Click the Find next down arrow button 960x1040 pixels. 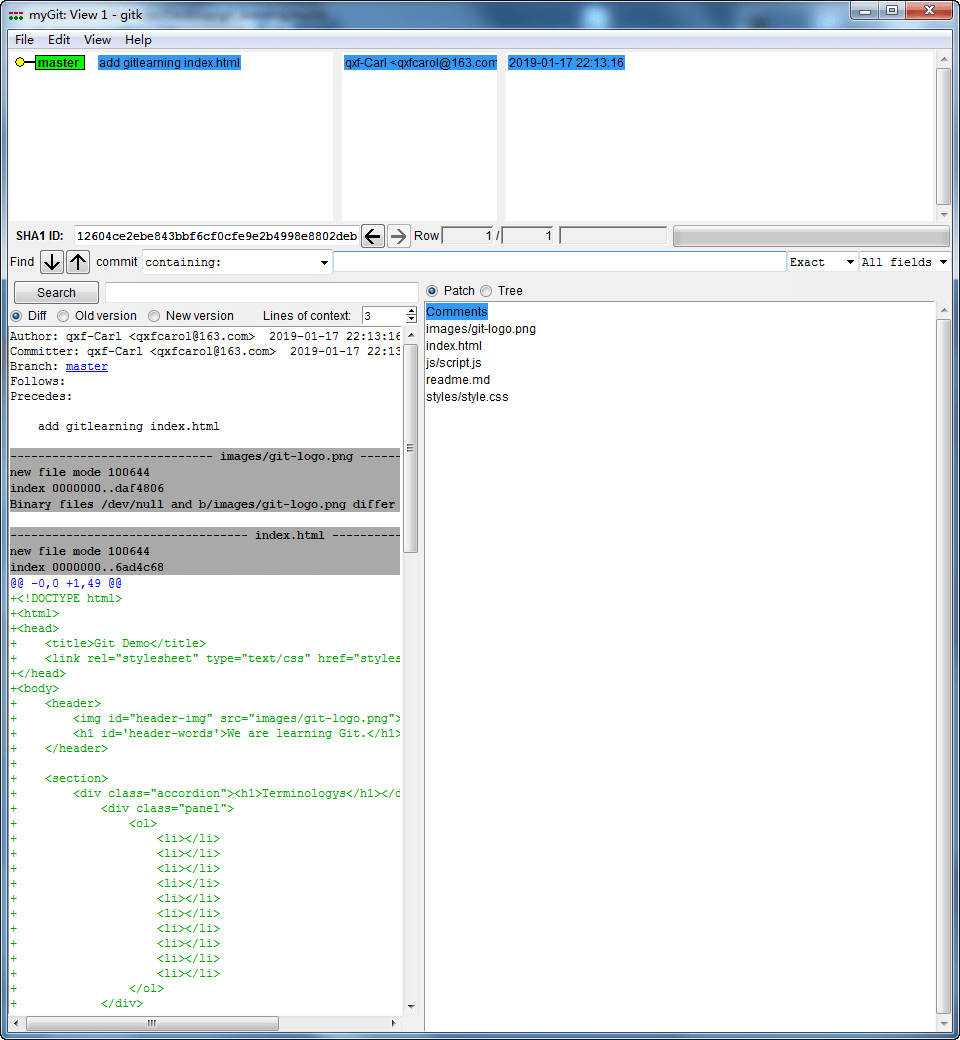click(52, 262)
